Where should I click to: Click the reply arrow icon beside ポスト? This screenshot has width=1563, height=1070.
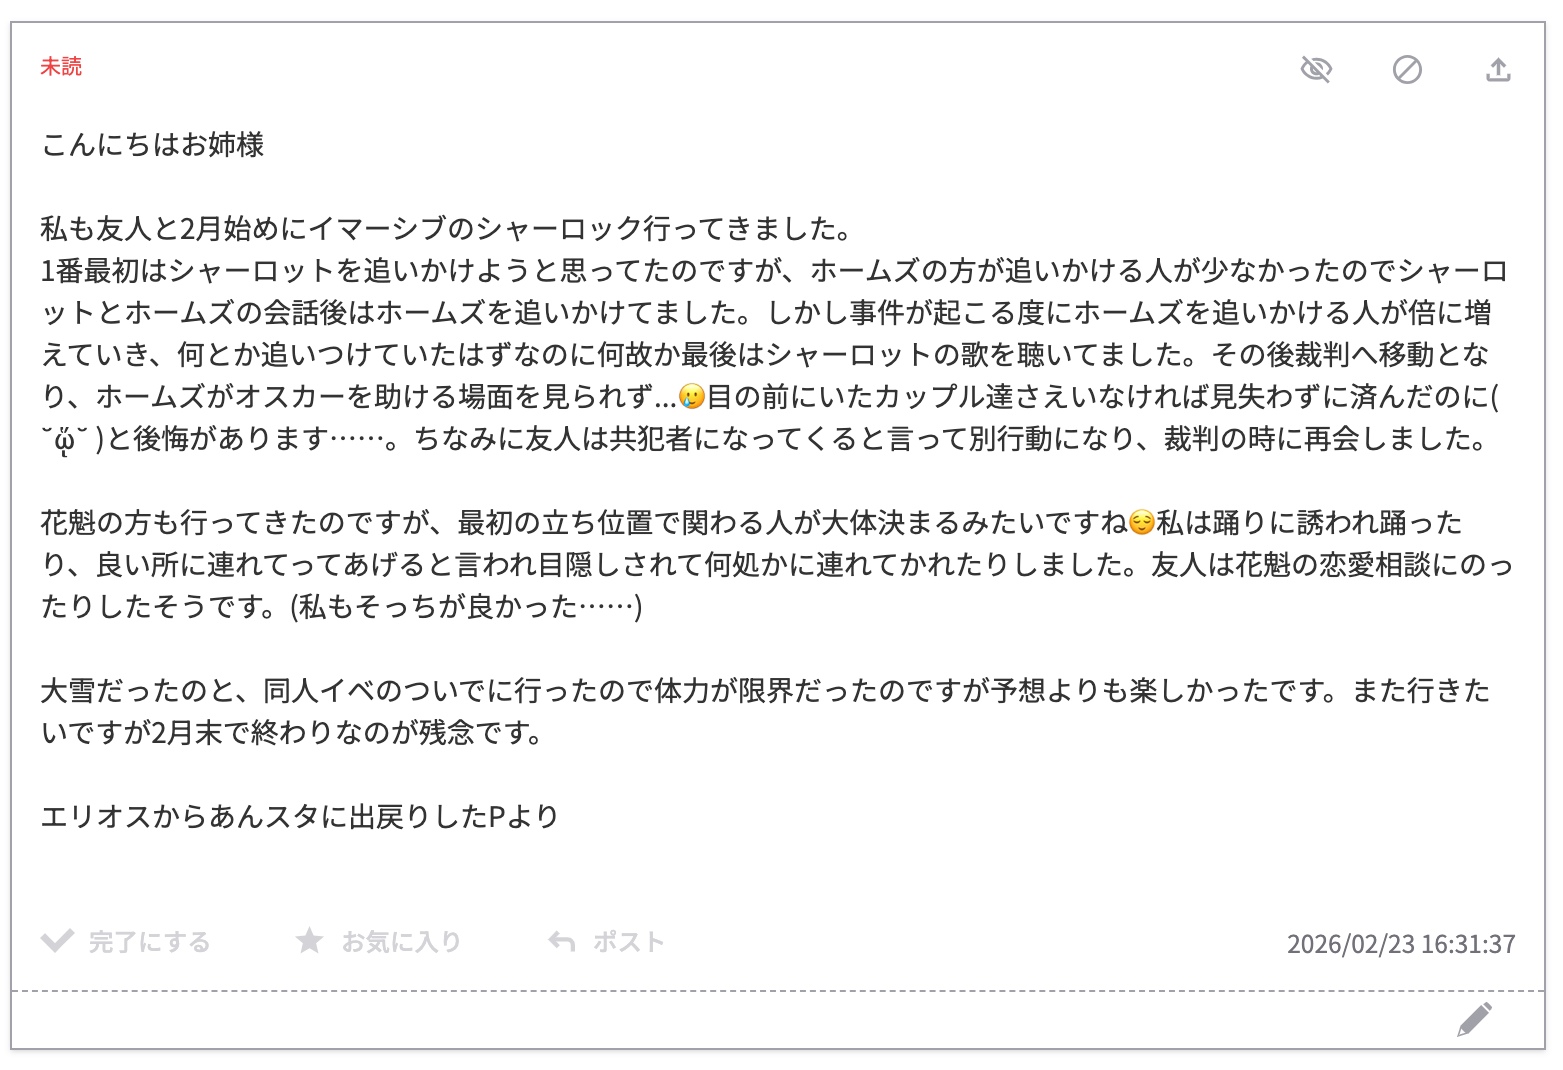[562, 941]
